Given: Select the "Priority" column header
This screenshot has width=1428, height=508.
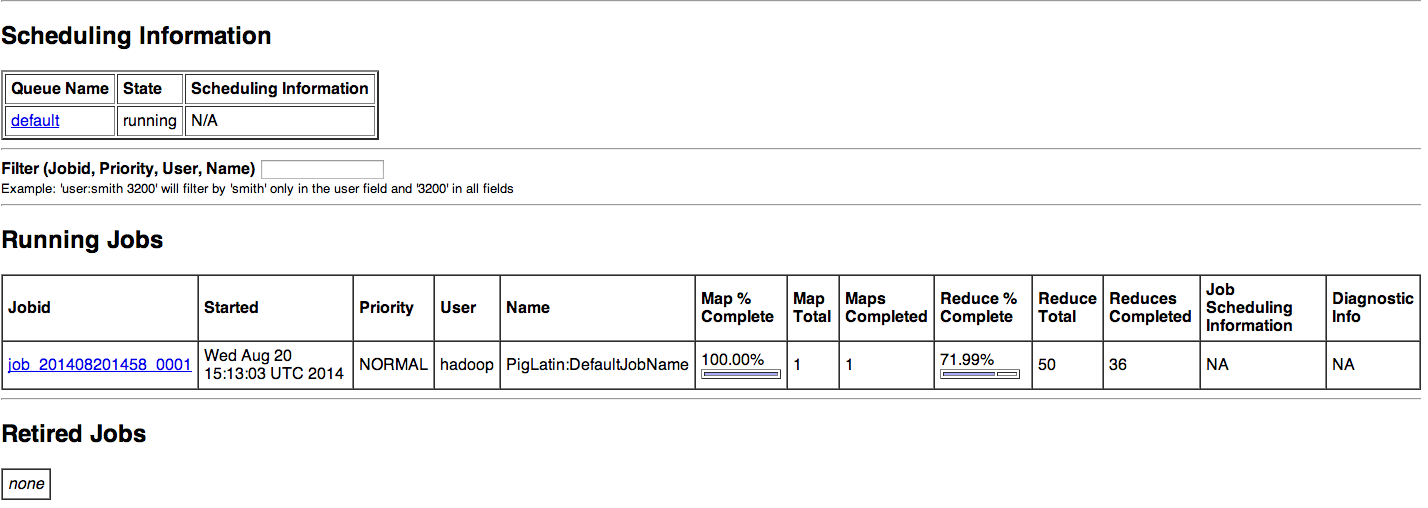Looking at the screenshot, I should point(386,308).
